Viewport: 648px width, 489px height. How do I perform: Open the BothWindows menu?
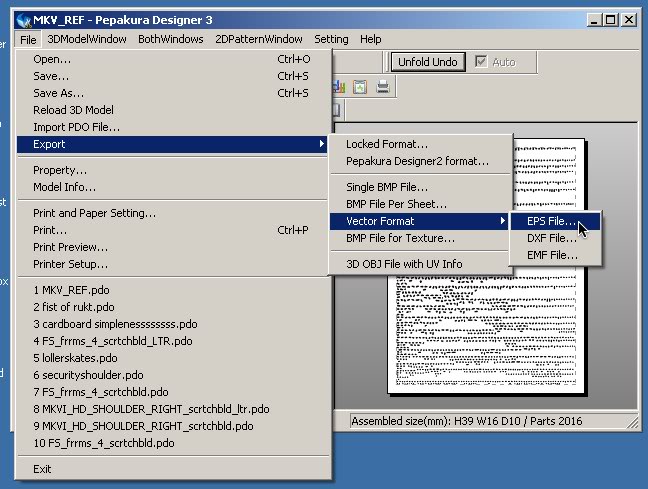171,39
